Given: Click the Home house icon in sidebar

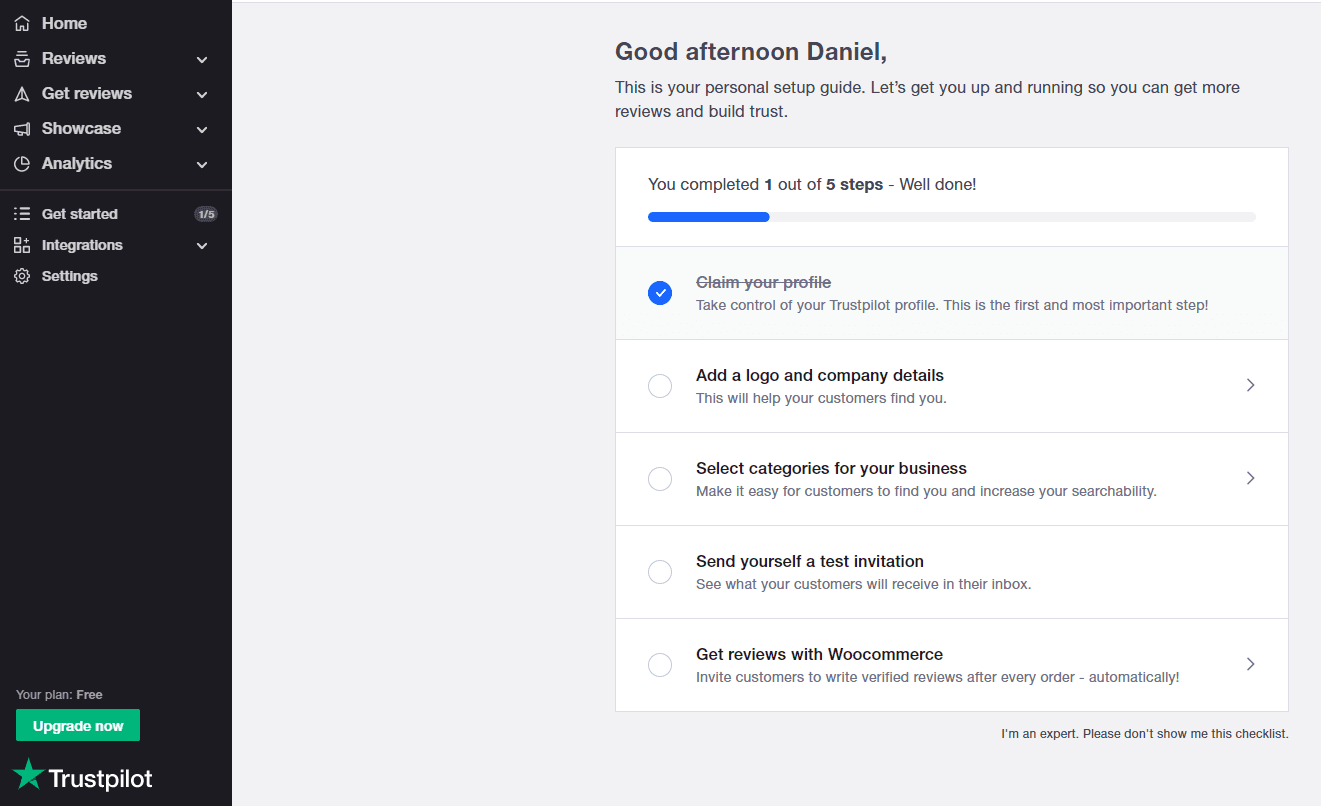Looking at the screenshot, I should point(22,23).
